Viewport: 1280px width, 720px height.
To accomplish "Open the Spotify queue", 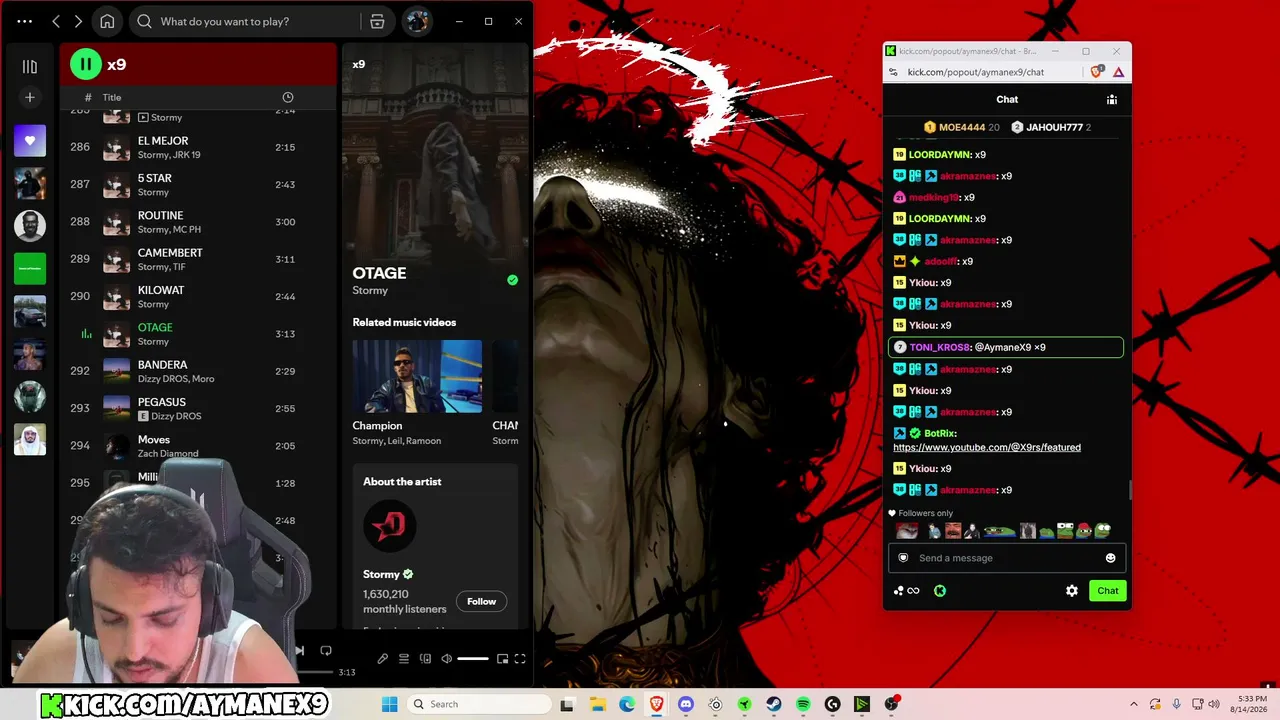I will tap(404, 659).
